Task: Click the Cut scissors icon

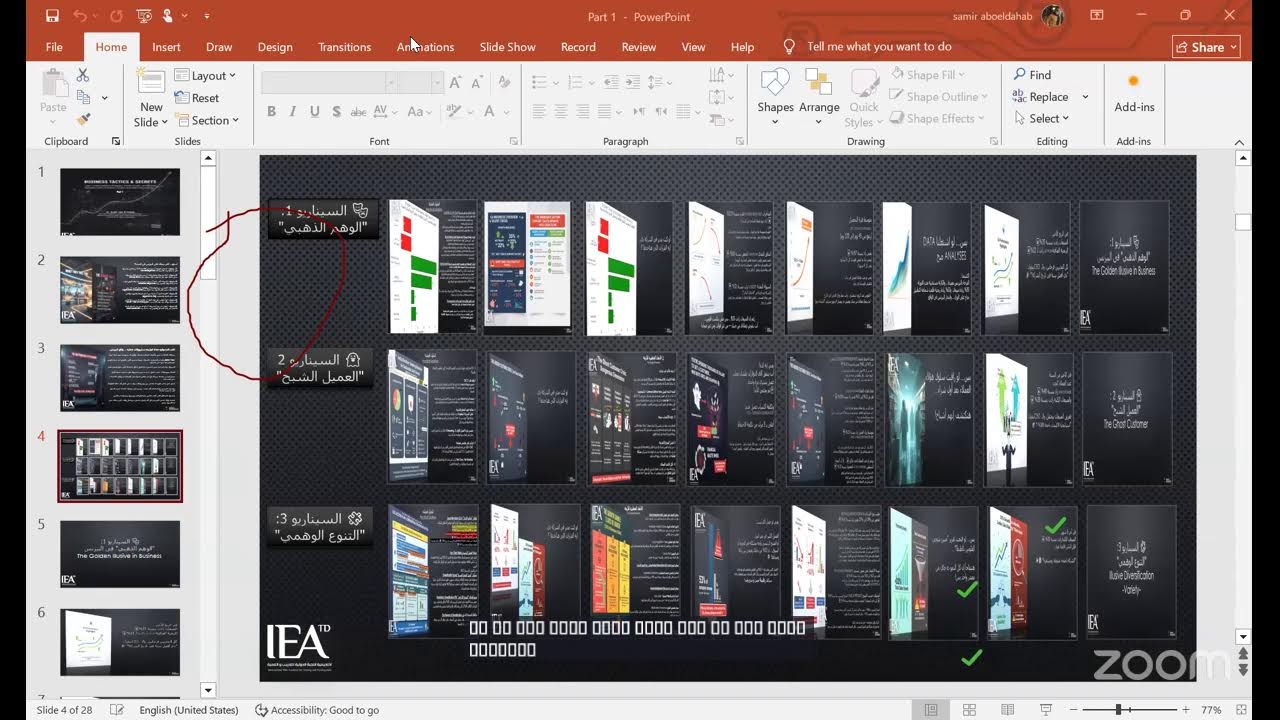Action: click(x=83, y=75)
